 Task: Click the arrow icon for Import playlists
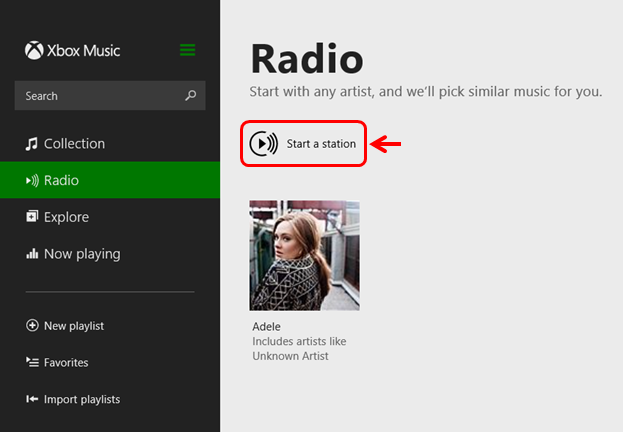tap(32, 400)
